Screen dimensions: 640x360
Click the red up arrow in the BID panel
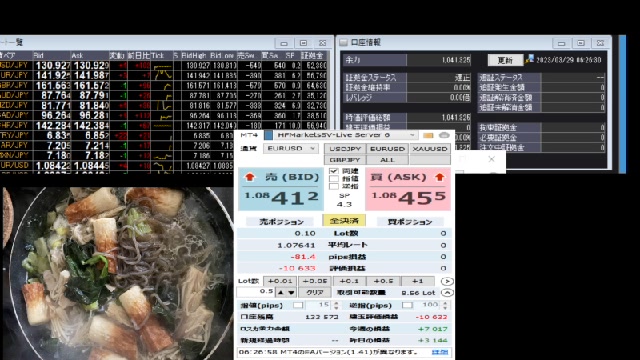point(250,177)
